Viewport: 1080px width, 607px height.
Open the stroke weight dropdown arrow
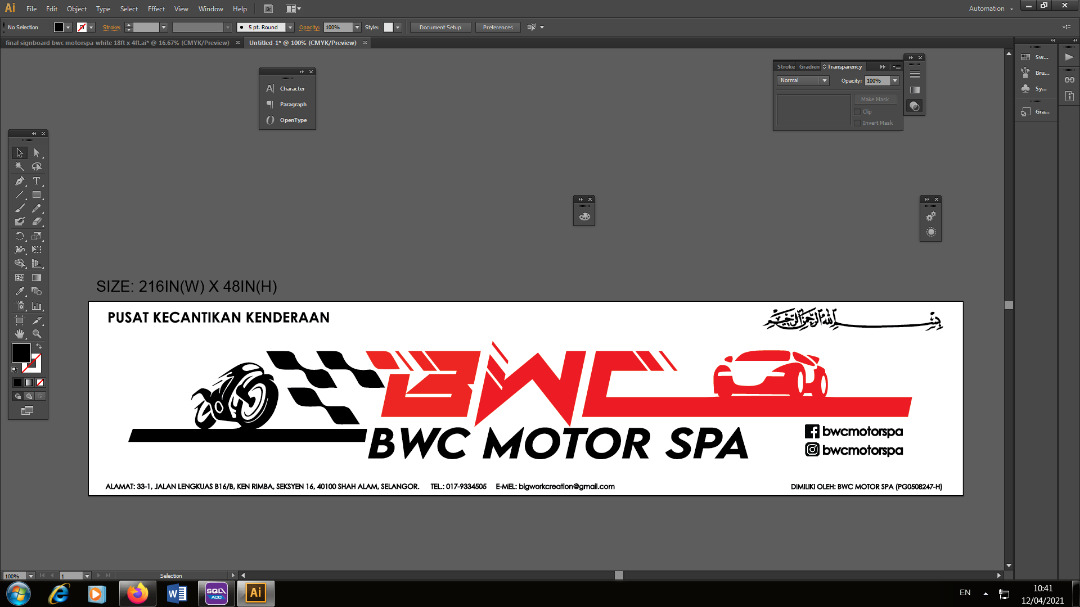click(x=163, y=28)
